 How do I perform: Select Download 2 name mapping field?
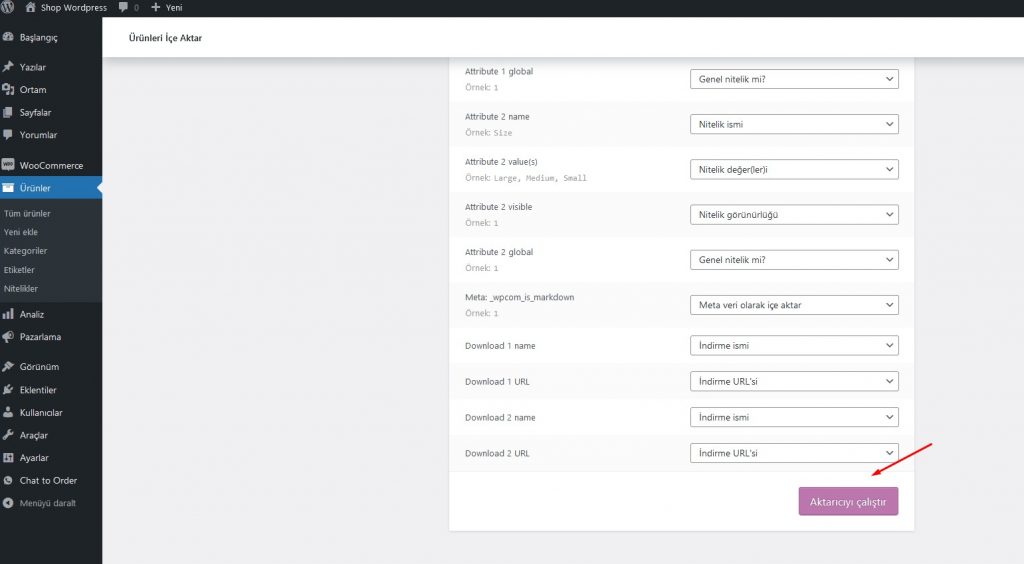coord(794,417)
